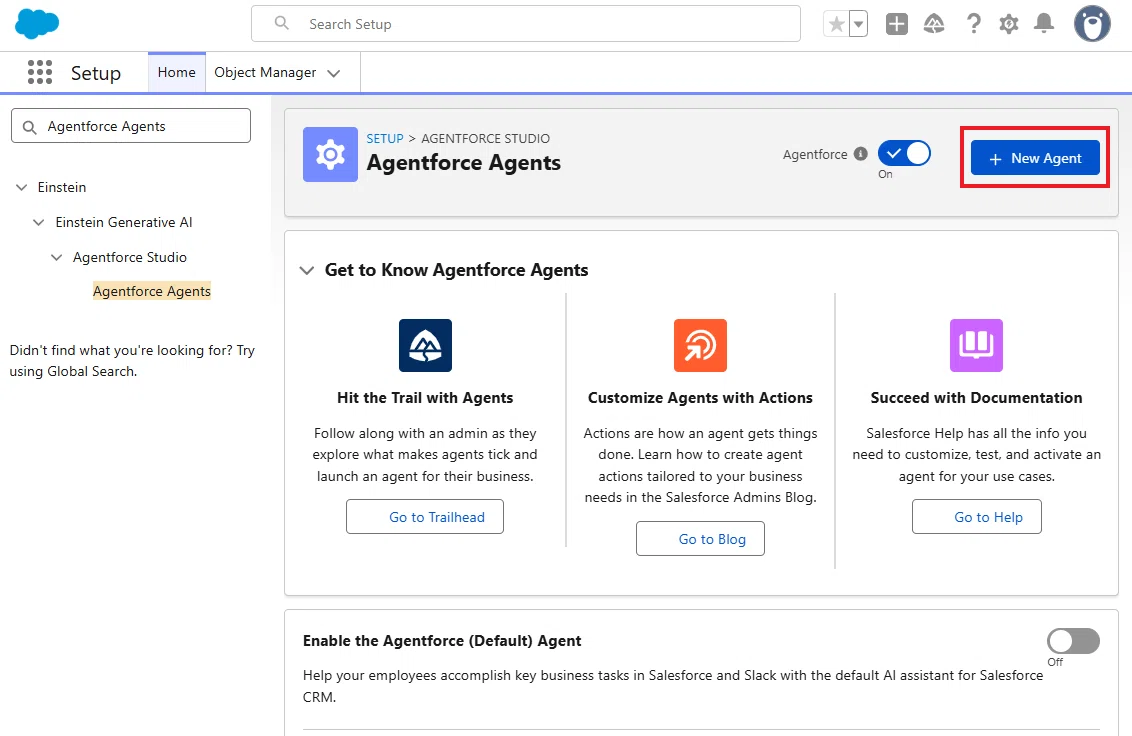This screenshot has width=1132, height=736.
Task: Open the Help question mark icon
Action: 973,24
